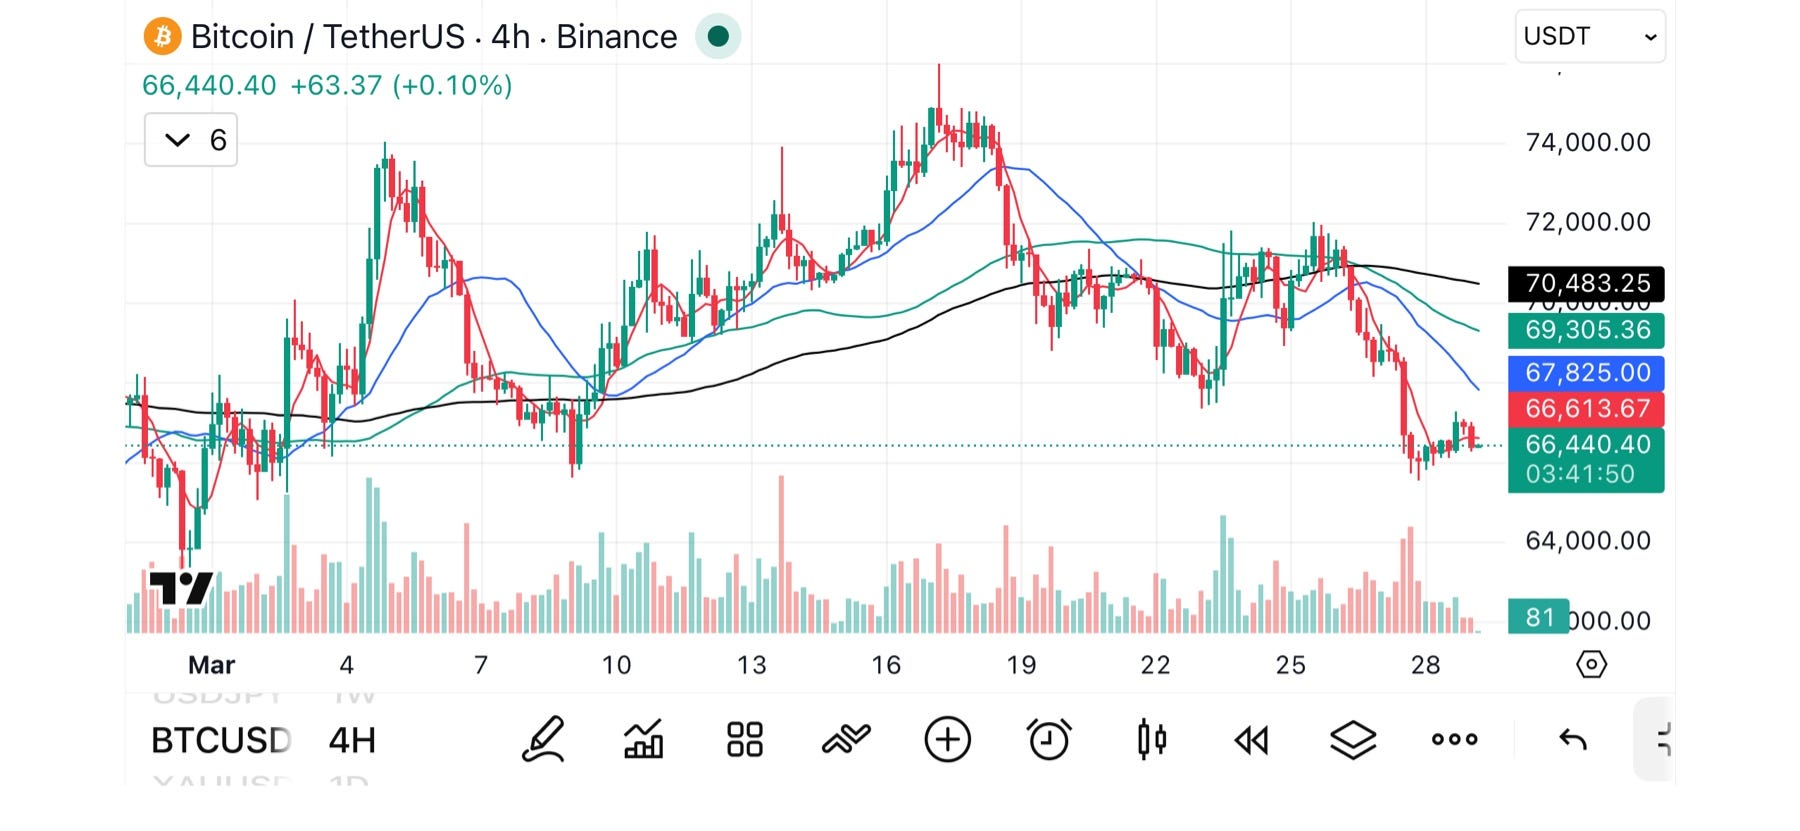
Task: Click the Mar date axis label
Action: click(x=211, y=665)
